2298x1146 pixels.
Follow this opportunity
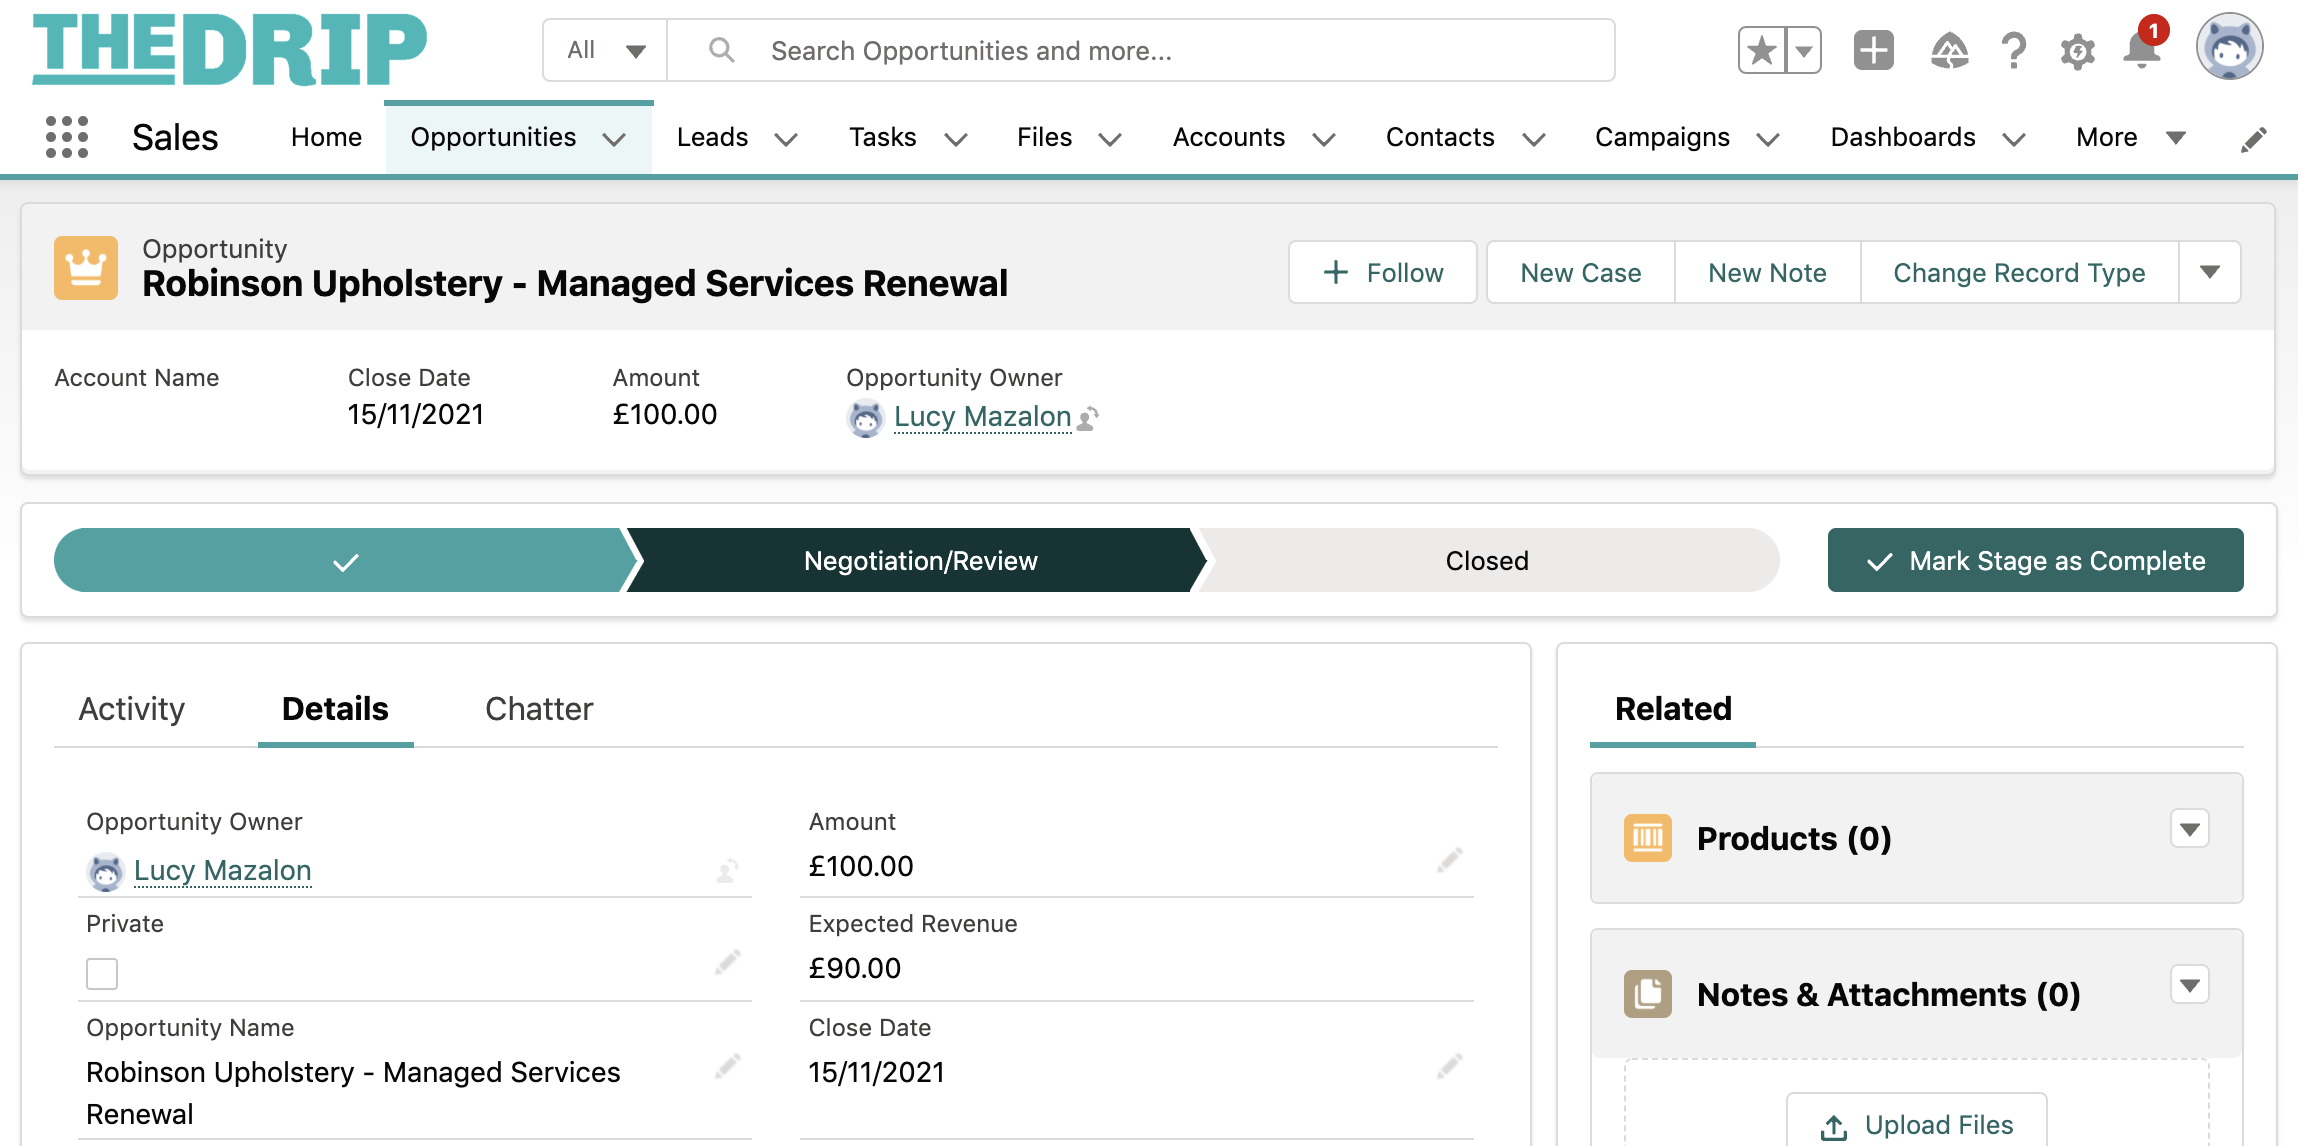click(x=1382, y=272)
